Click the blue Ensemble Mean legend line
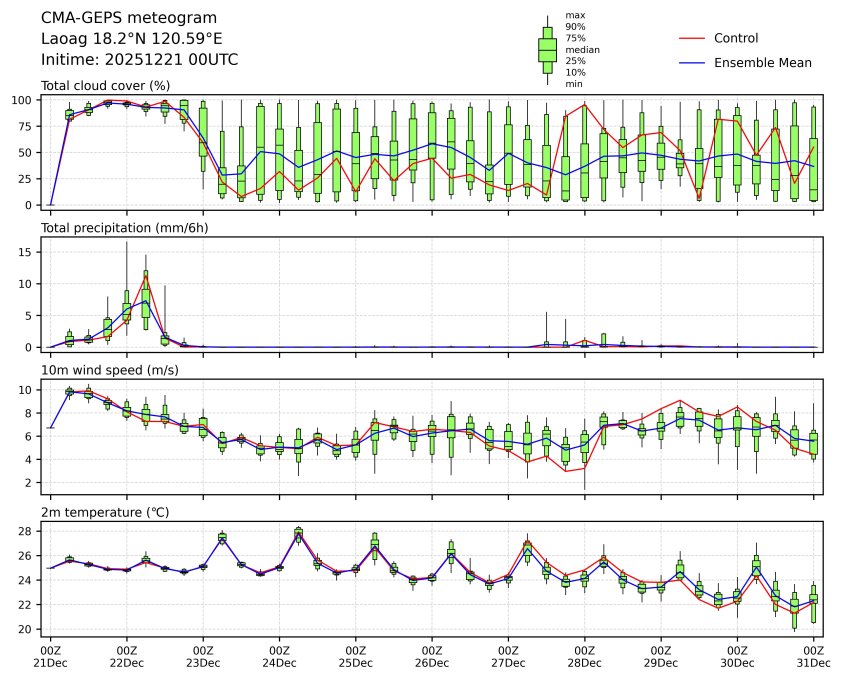Viewport: 842px width, 680px height. [x=692, y=62]
